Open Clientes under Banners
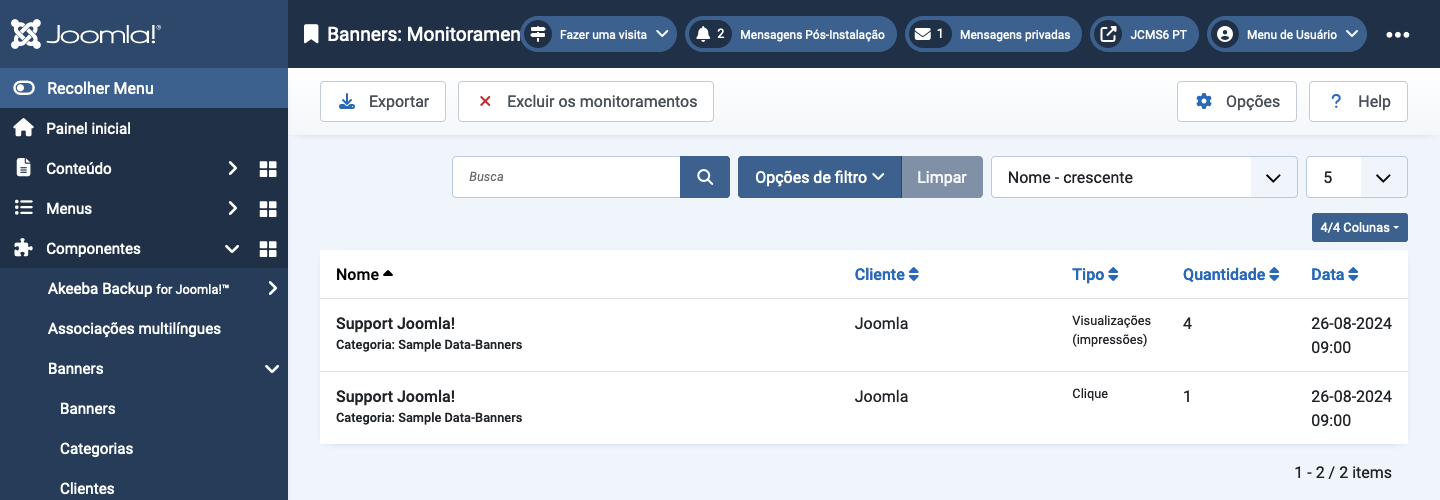The image size is (1440, 500). 87,488
